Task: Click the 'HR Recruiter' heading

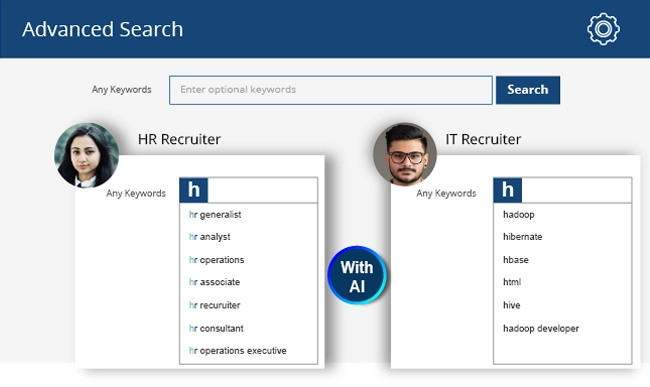Action: tap(179, 139)
